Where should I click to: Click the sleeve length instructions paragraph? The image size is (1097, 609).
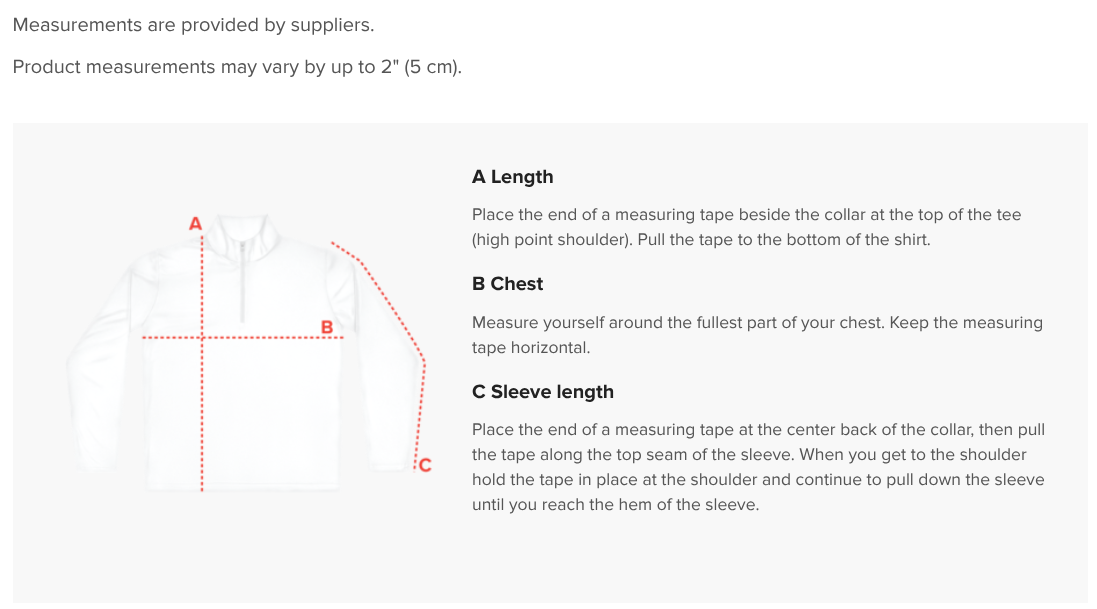tap(758, 467)
